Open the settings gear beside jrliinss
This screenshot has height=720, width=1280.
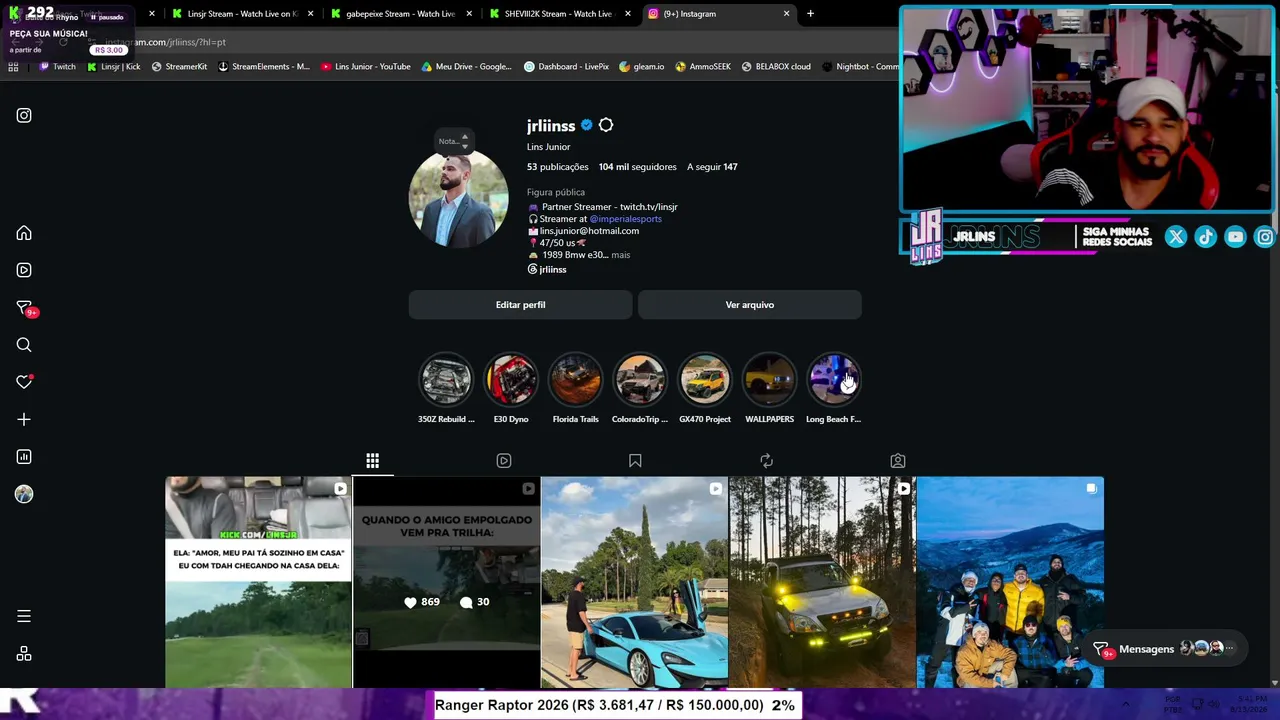pos(606,125)
